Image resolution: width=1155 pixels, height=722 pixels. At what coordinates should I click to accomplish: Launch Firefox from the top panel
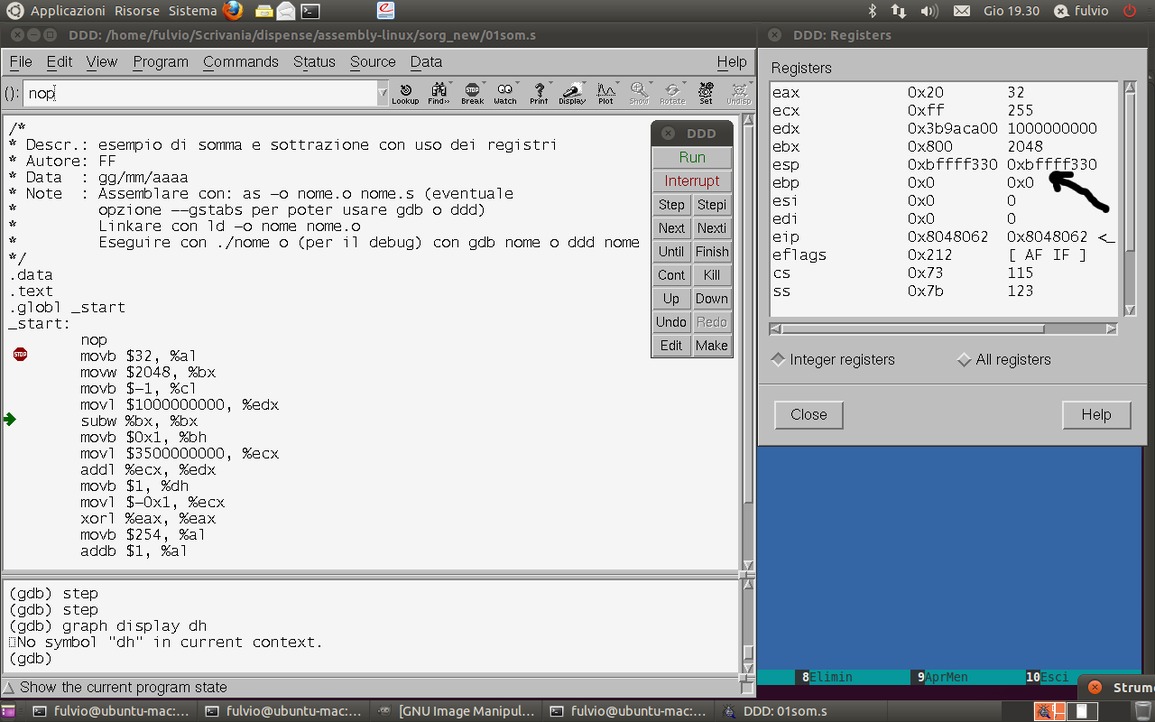232,11
